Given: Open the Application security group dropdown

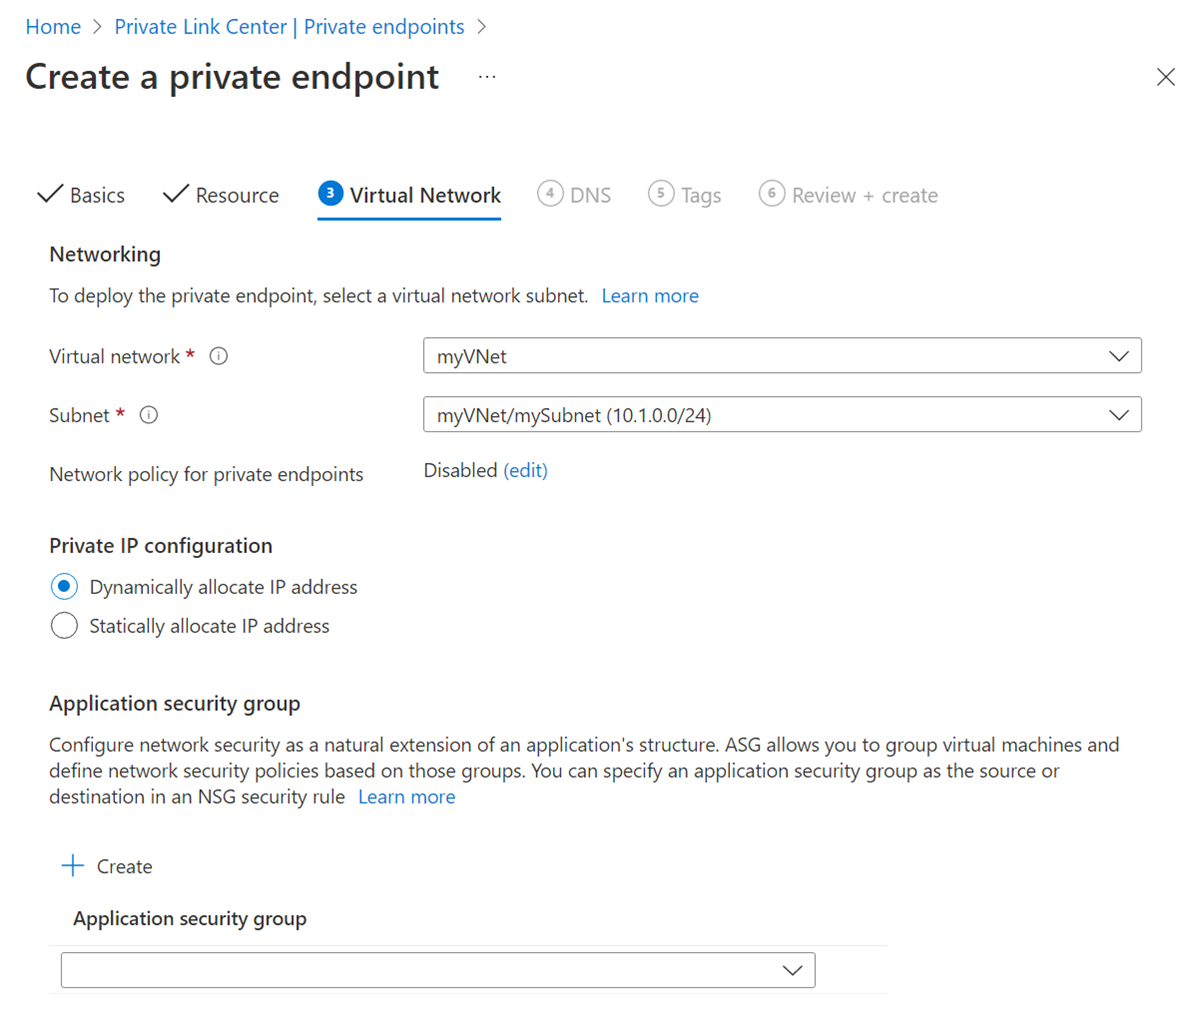Looking at the screenshot, I should [438, 970].
